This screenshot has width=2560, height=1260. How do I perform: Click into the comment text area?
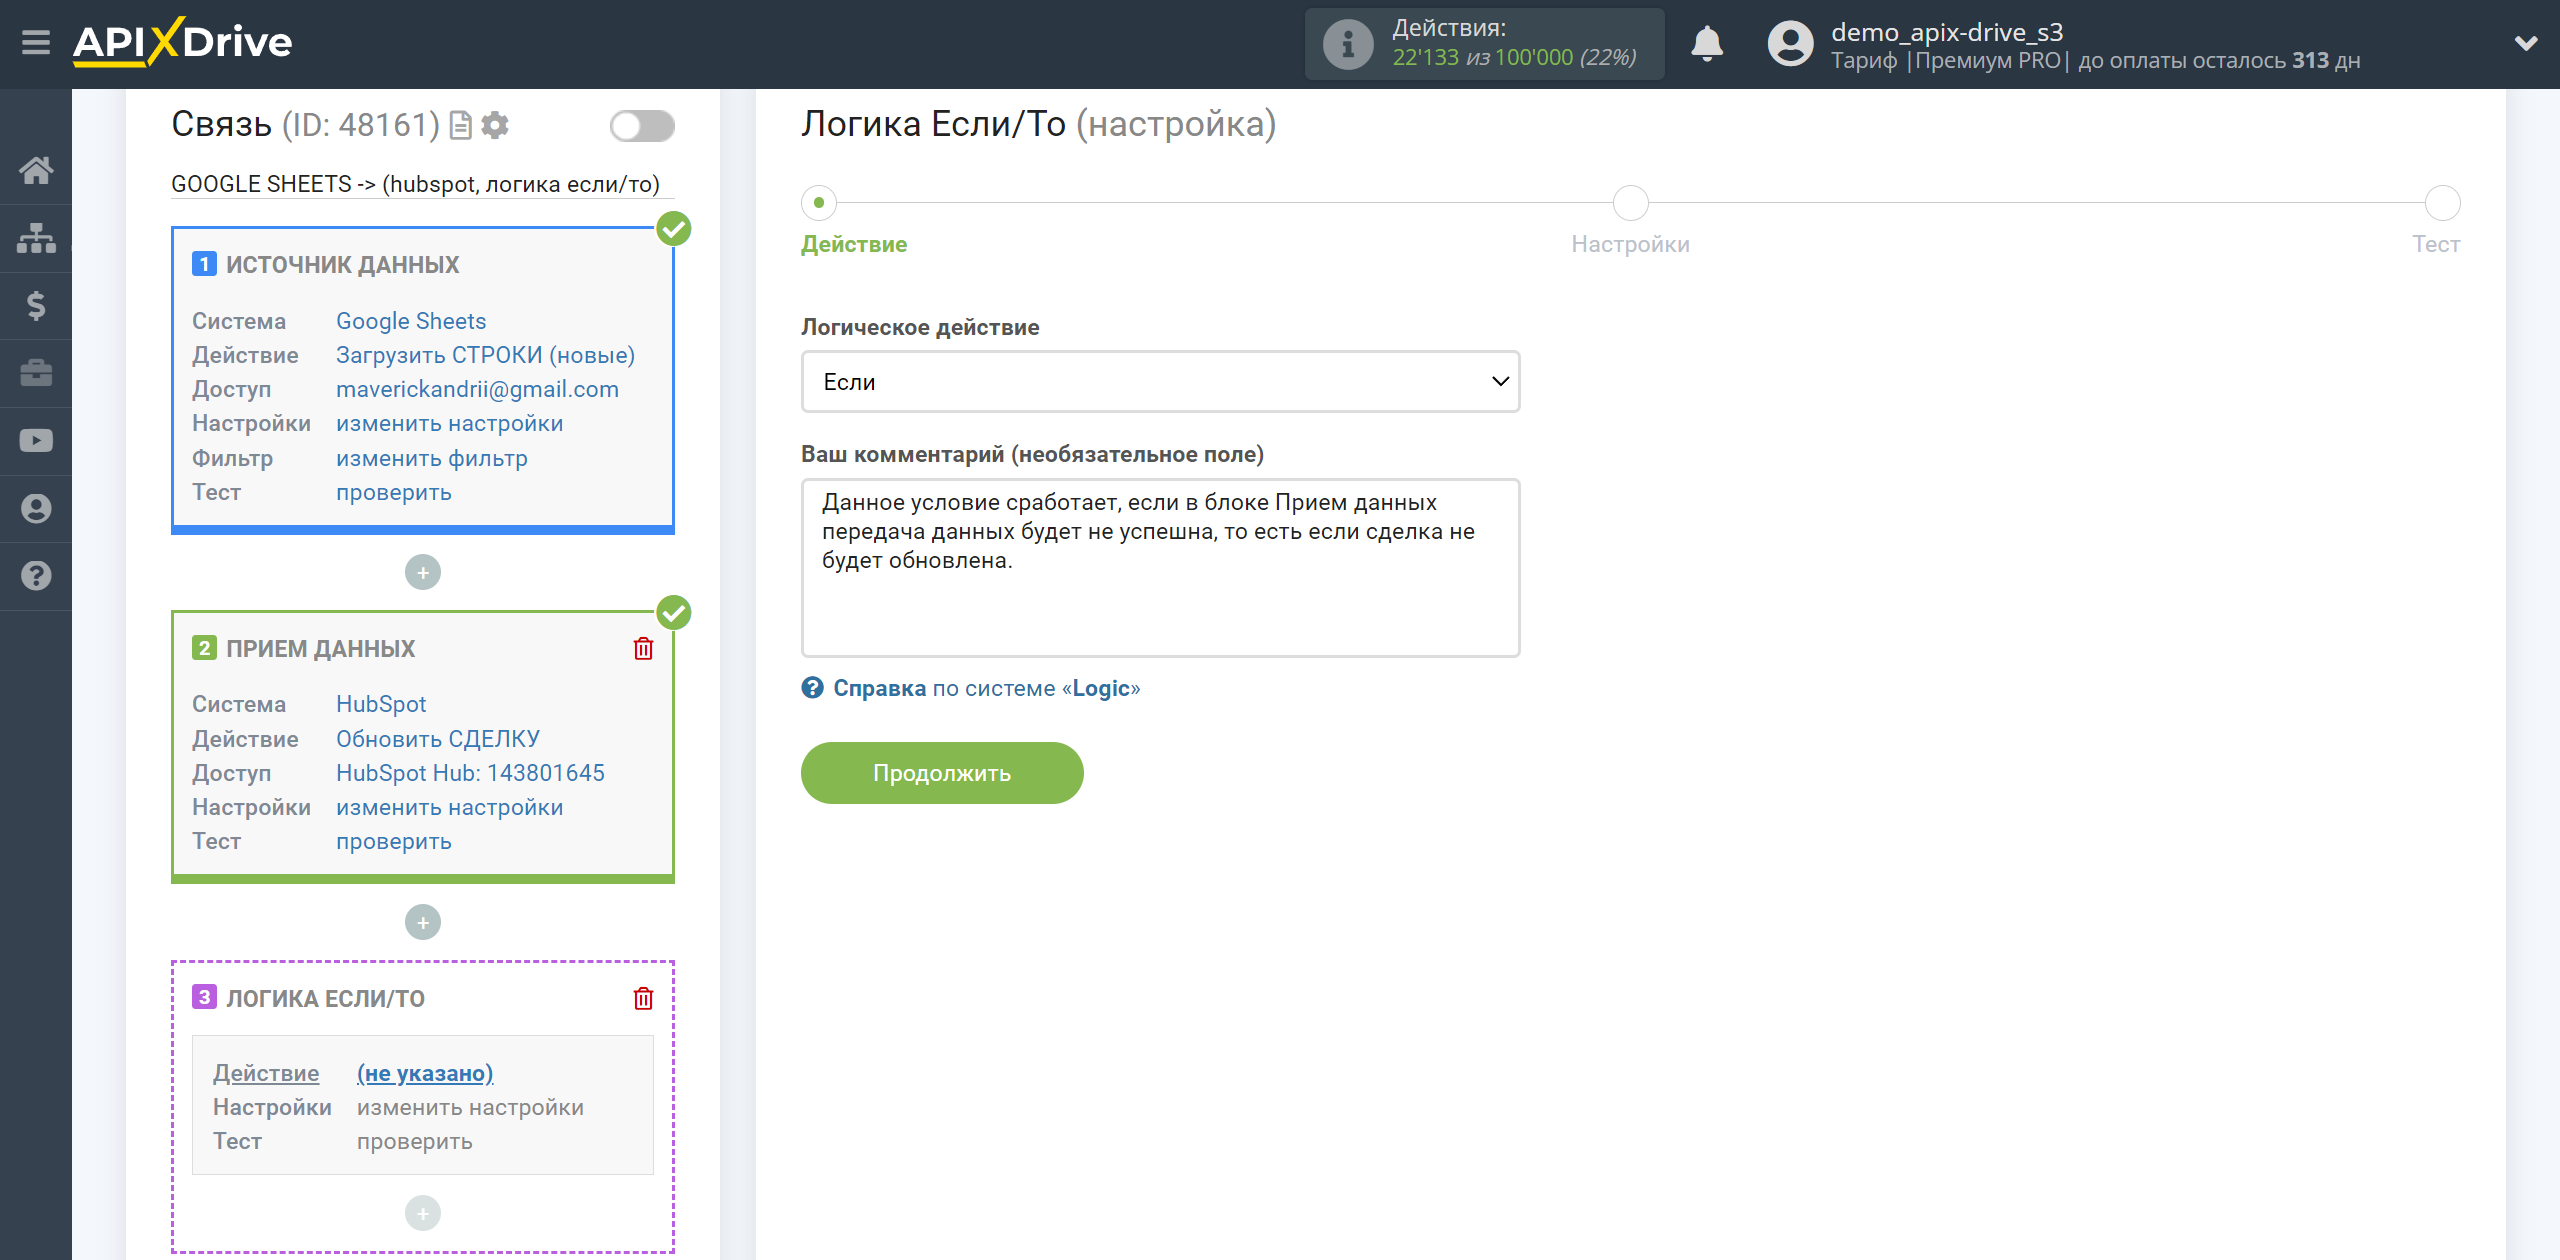1160,567
